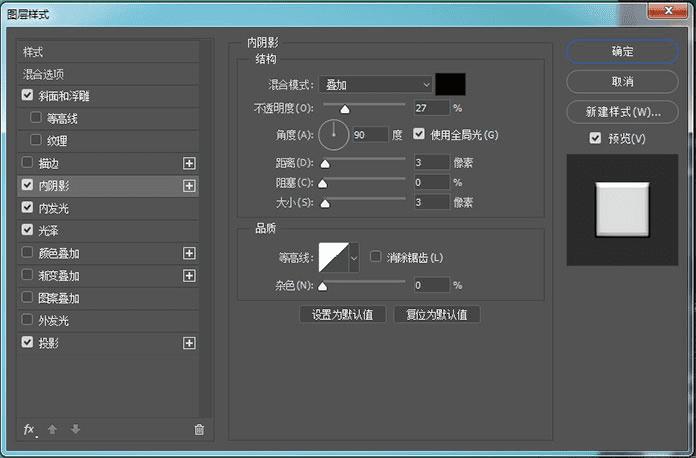The image size is (696, 458).
Task: Select the 样式 list item
Action: pyautogui.click(x=108, y=52)
